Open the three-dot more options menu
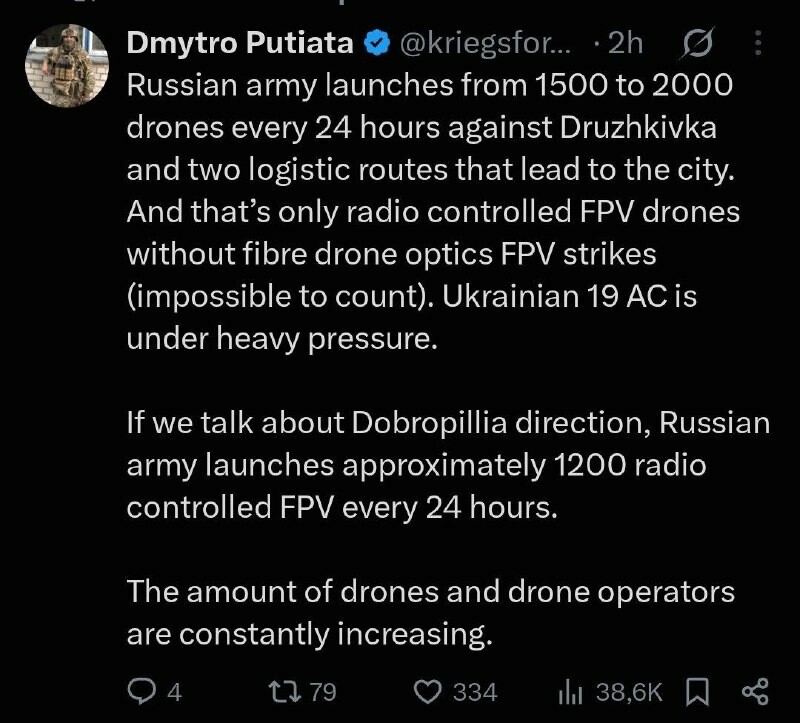Viewport: 800px width, 723px height. pyautogui.click(x=758, y=43)
